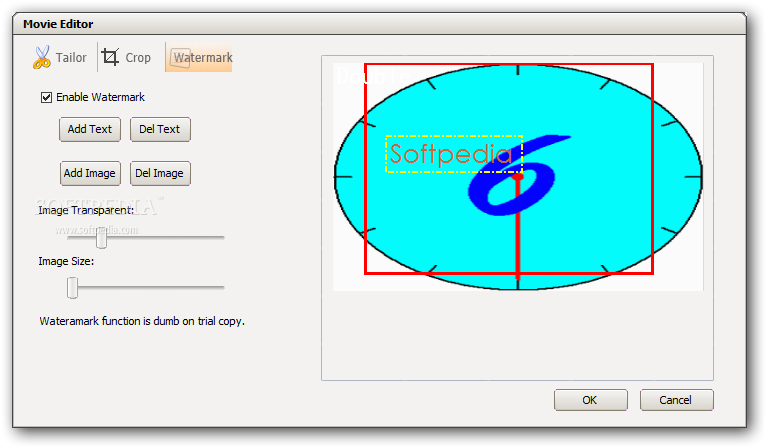Click the Del Image button

[x=160, y=173]
